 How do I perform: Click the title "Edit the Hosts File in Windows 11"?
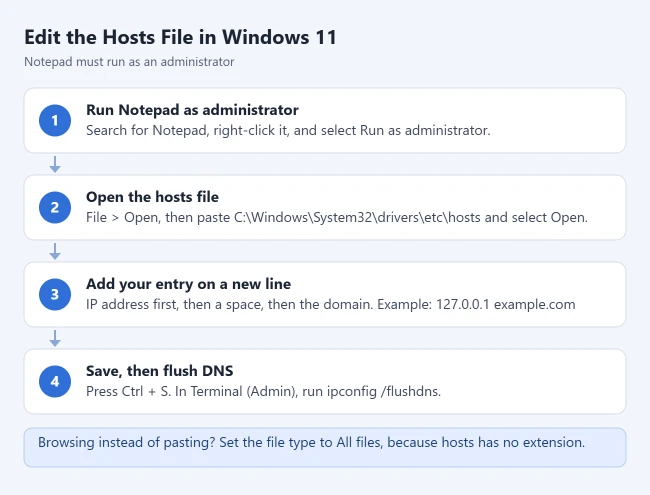click(180, 37)
